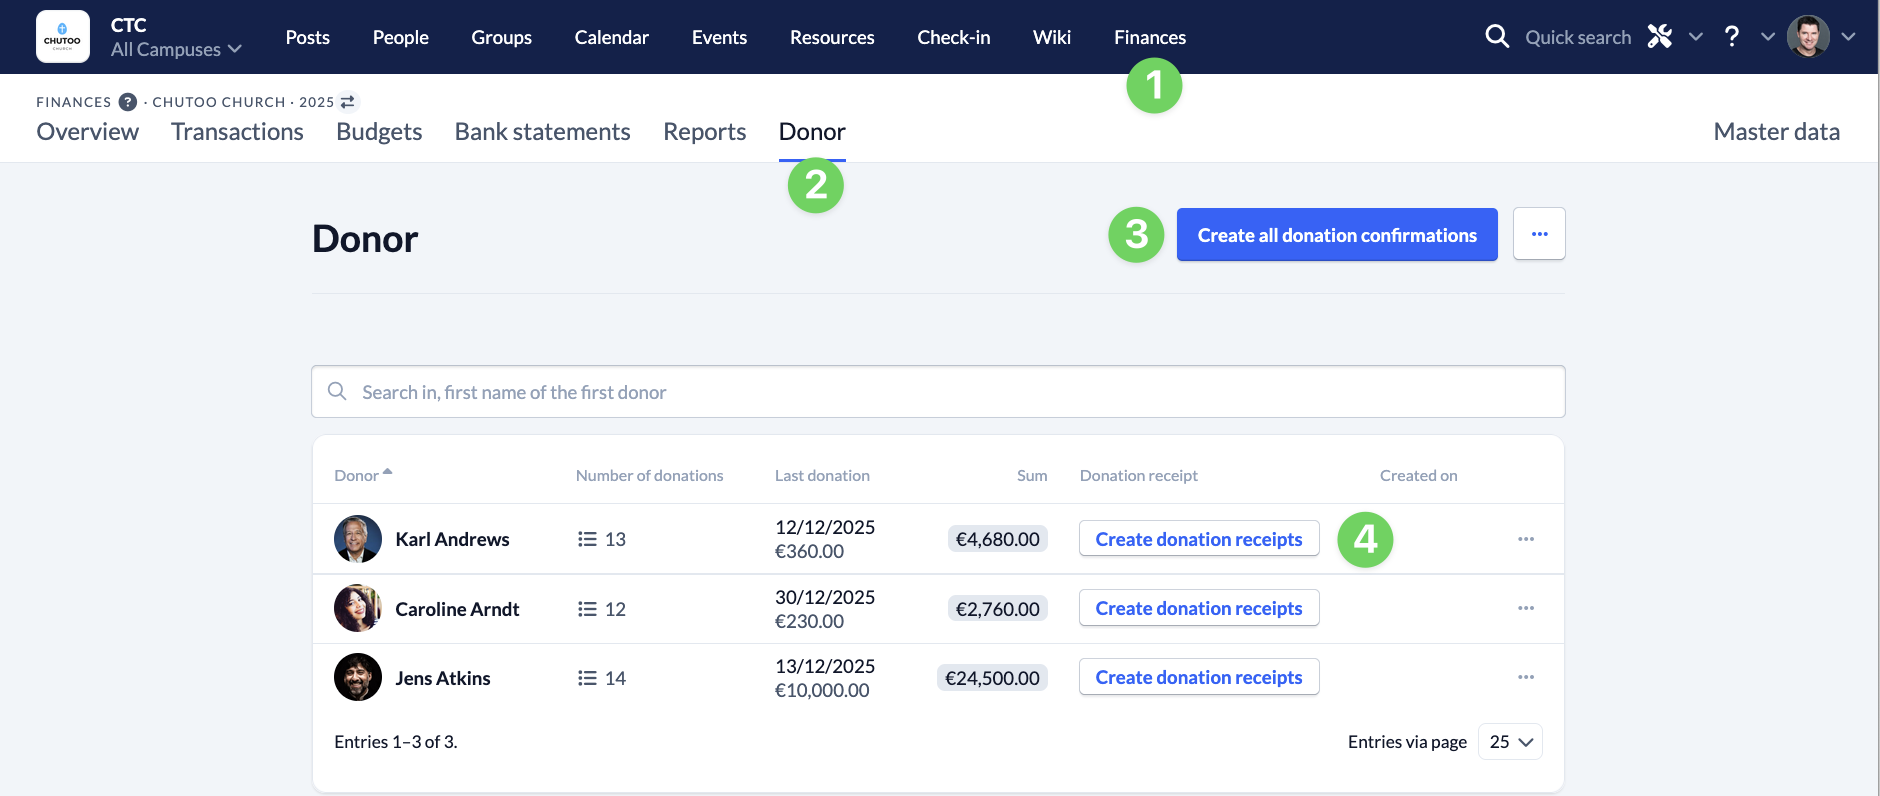Click the Finances help badge icon
This screenshot has width=1880, height=796.
128,102
